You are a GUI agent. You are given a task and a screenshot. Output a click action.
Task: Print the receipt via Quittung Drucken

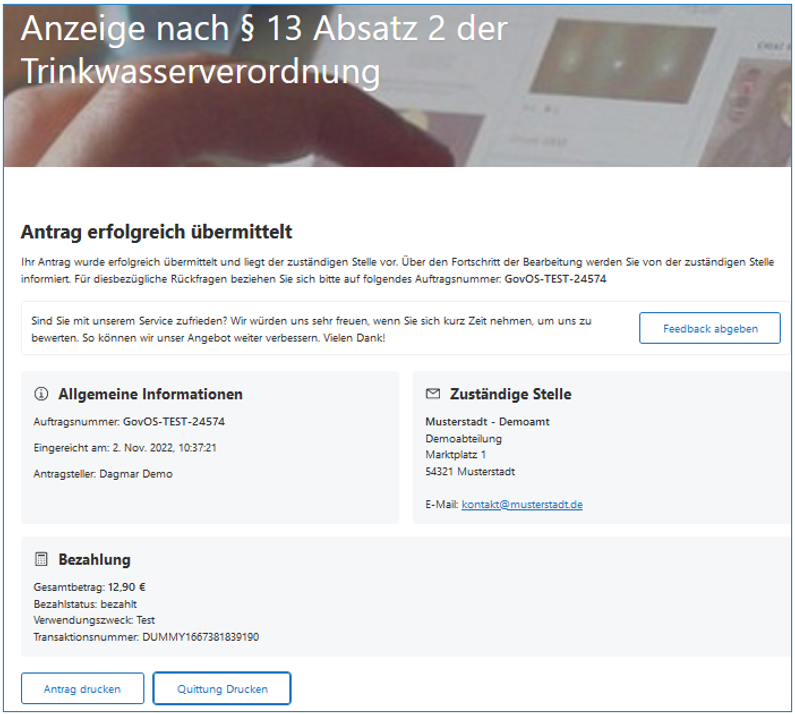click(x=222, y=689)
